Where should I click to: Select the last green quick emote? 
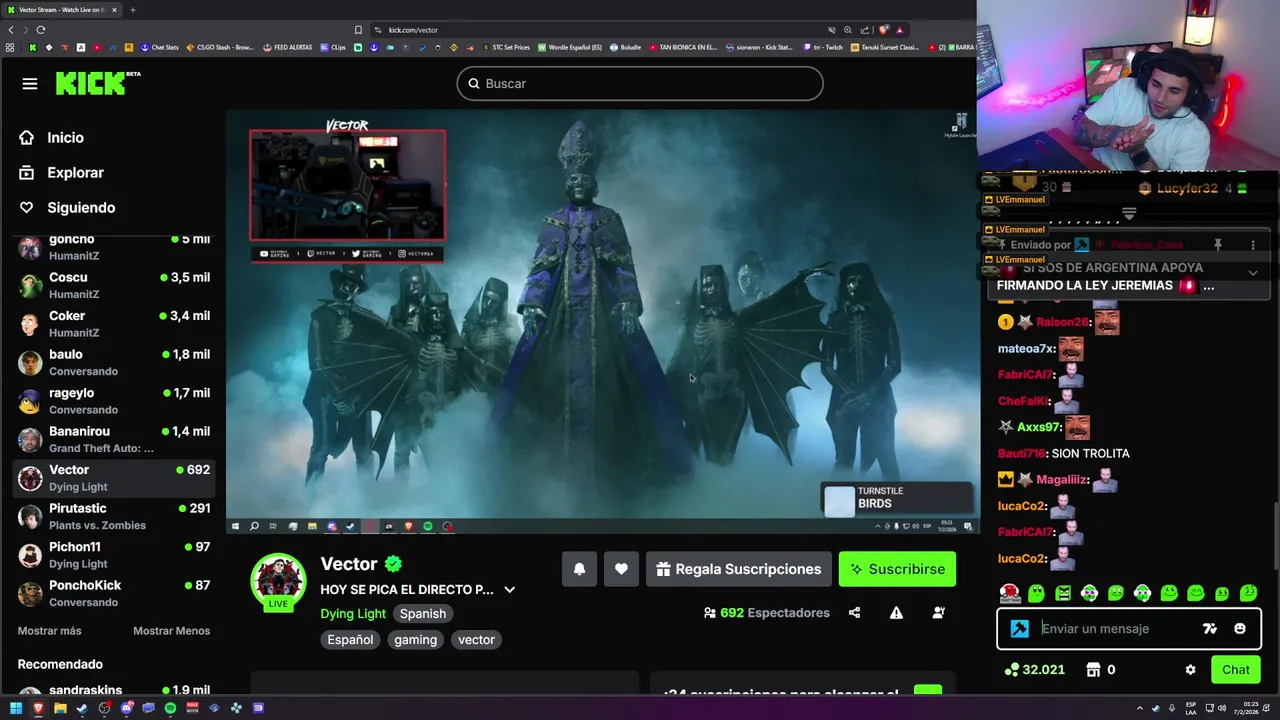click(x=1248, y=593)
